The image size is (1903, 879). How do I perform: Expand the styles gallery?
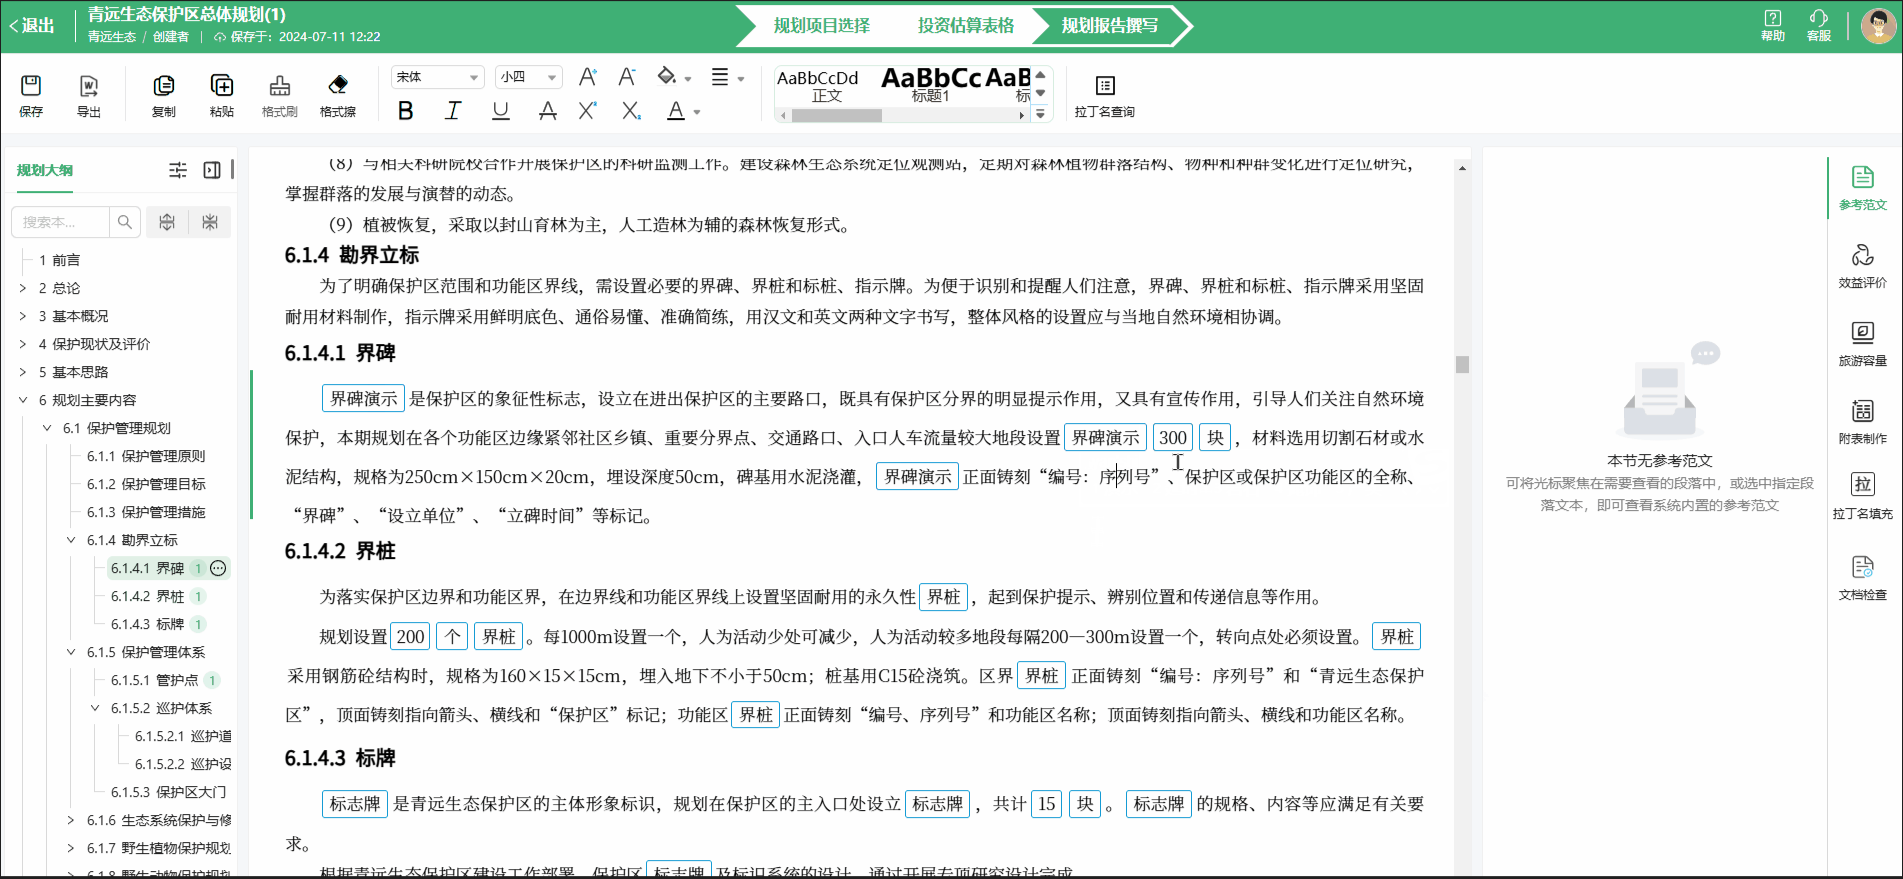point(1040,114)
